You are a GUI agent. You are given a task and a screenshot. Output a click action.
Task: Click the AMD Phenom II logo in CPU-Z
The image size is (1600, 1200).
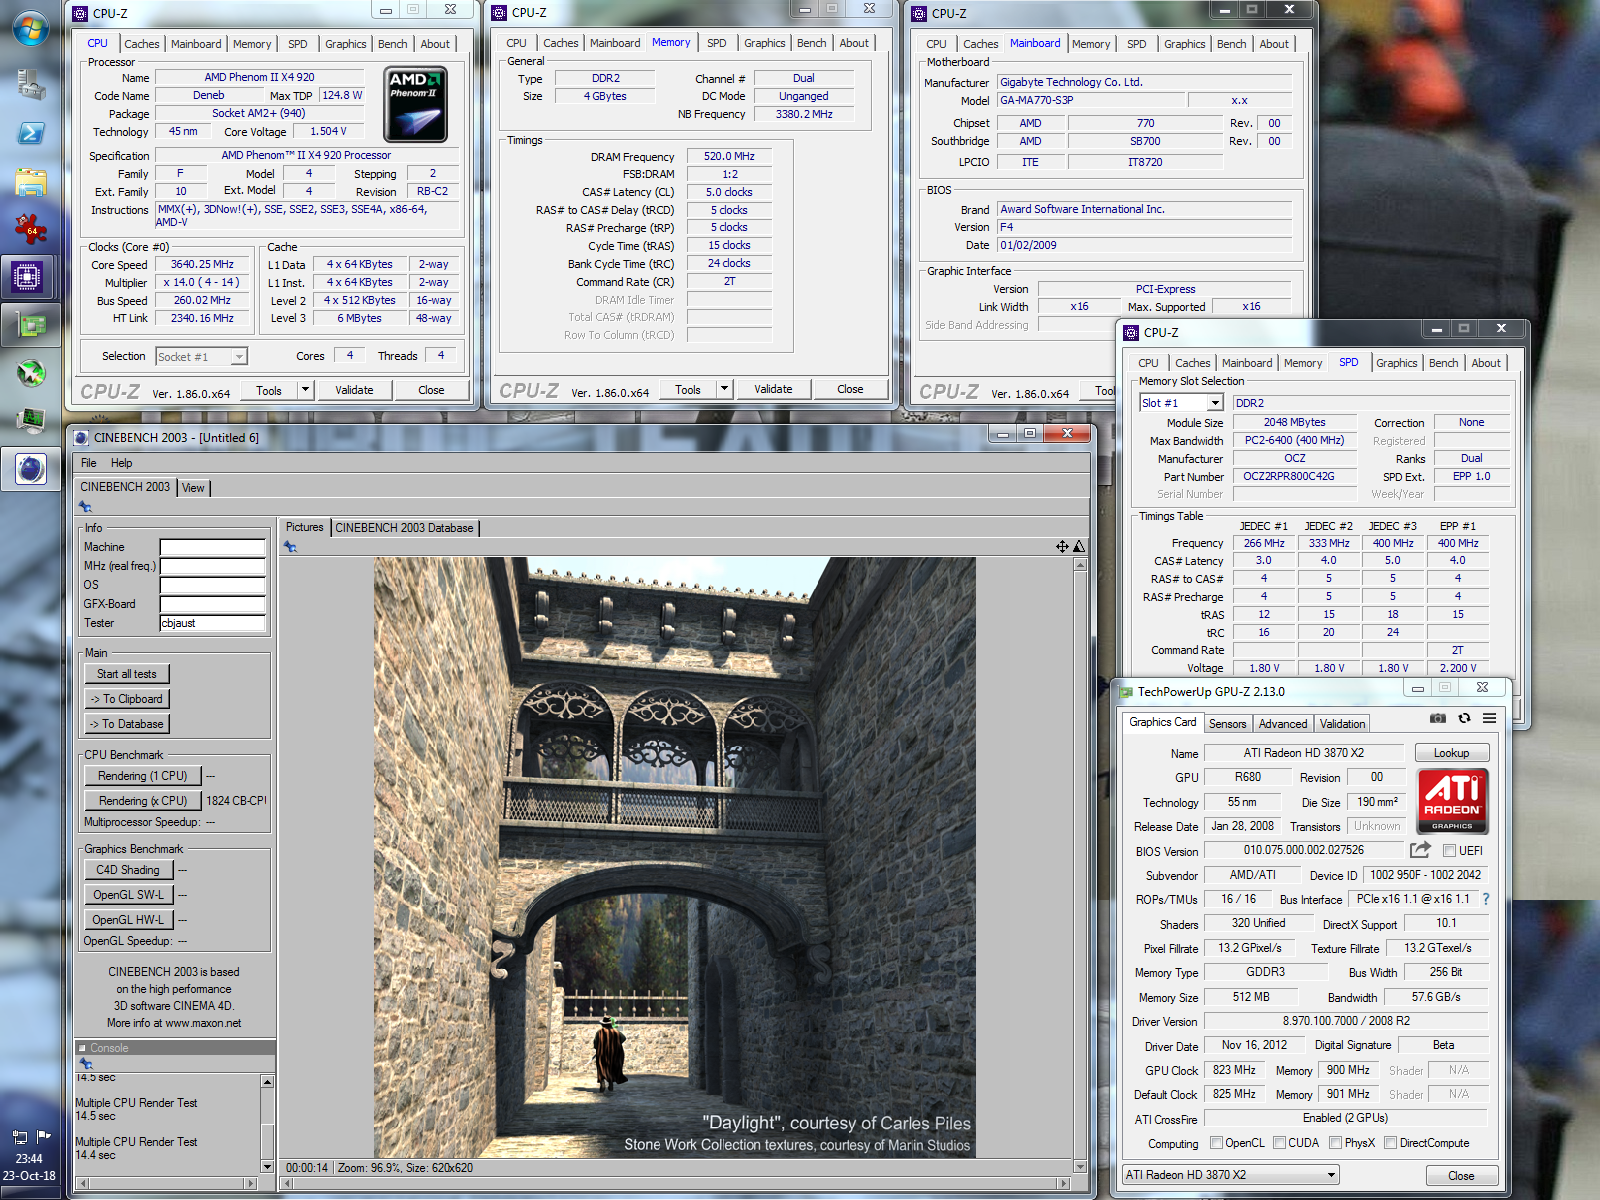[x=415, y=104]
